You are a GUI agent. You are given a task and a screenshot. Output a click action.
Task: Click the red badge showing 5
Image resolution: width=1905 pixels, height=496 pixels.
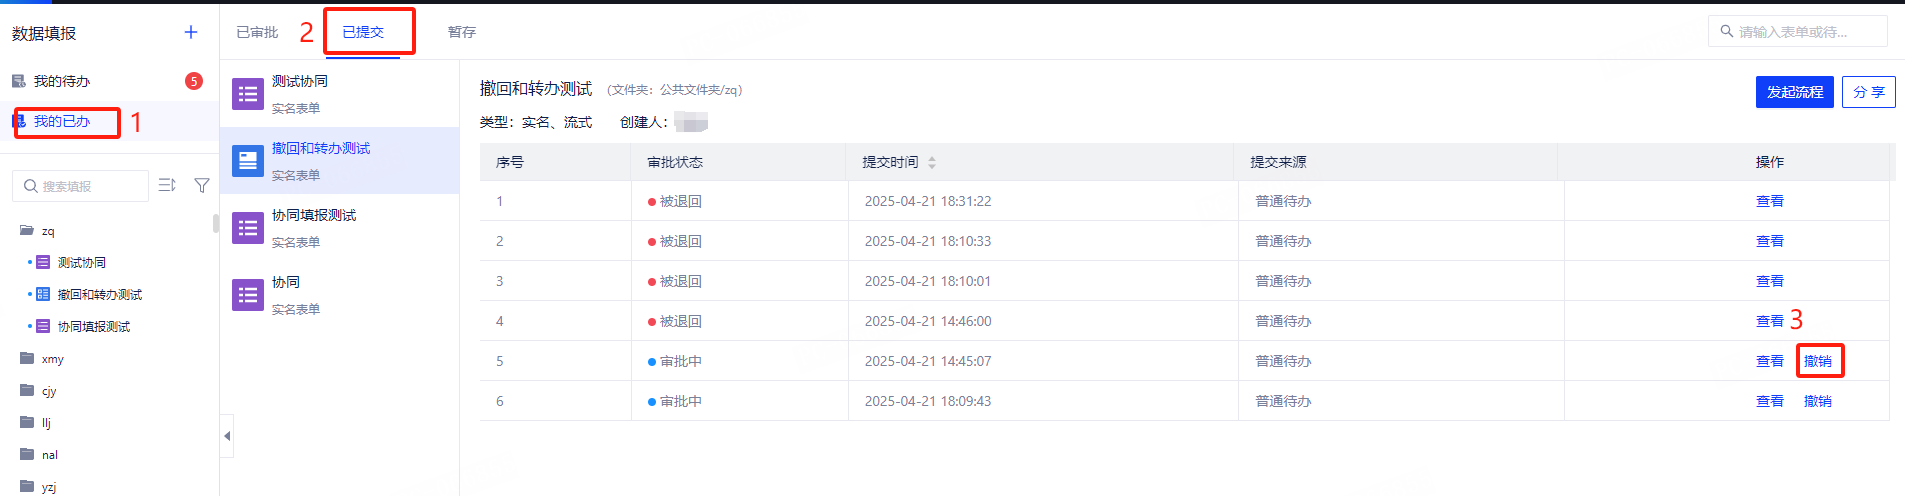[194, 81]
